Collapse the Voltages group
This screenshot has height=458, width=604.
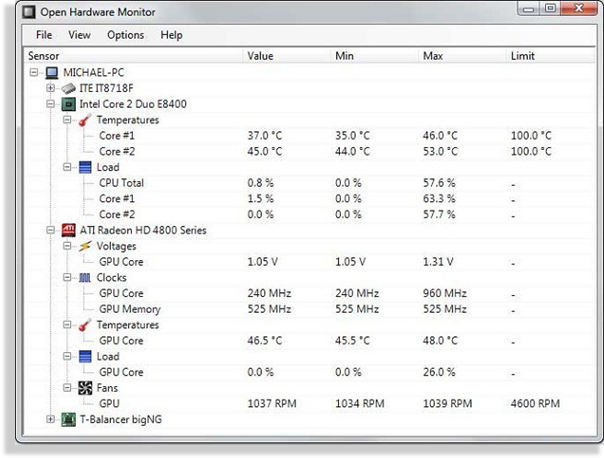click(x=67, y=246)
